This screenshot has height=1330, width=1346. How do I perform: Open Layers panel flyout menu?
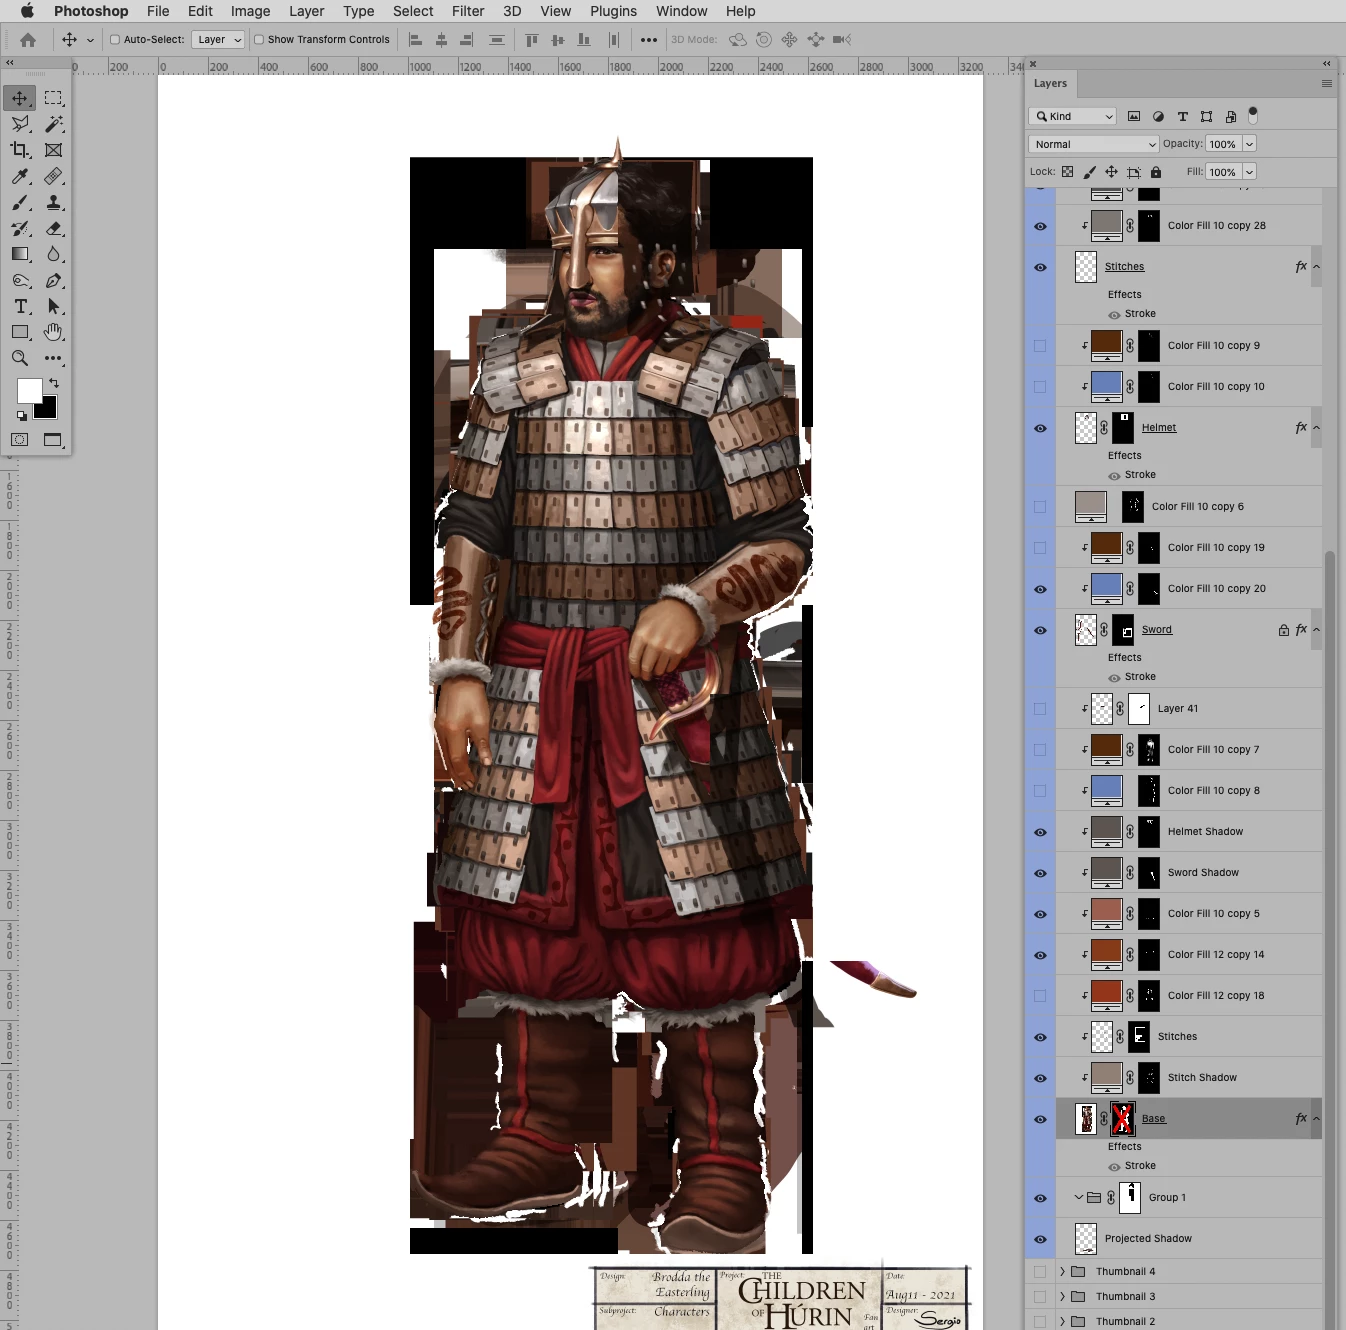[1327, 84]
